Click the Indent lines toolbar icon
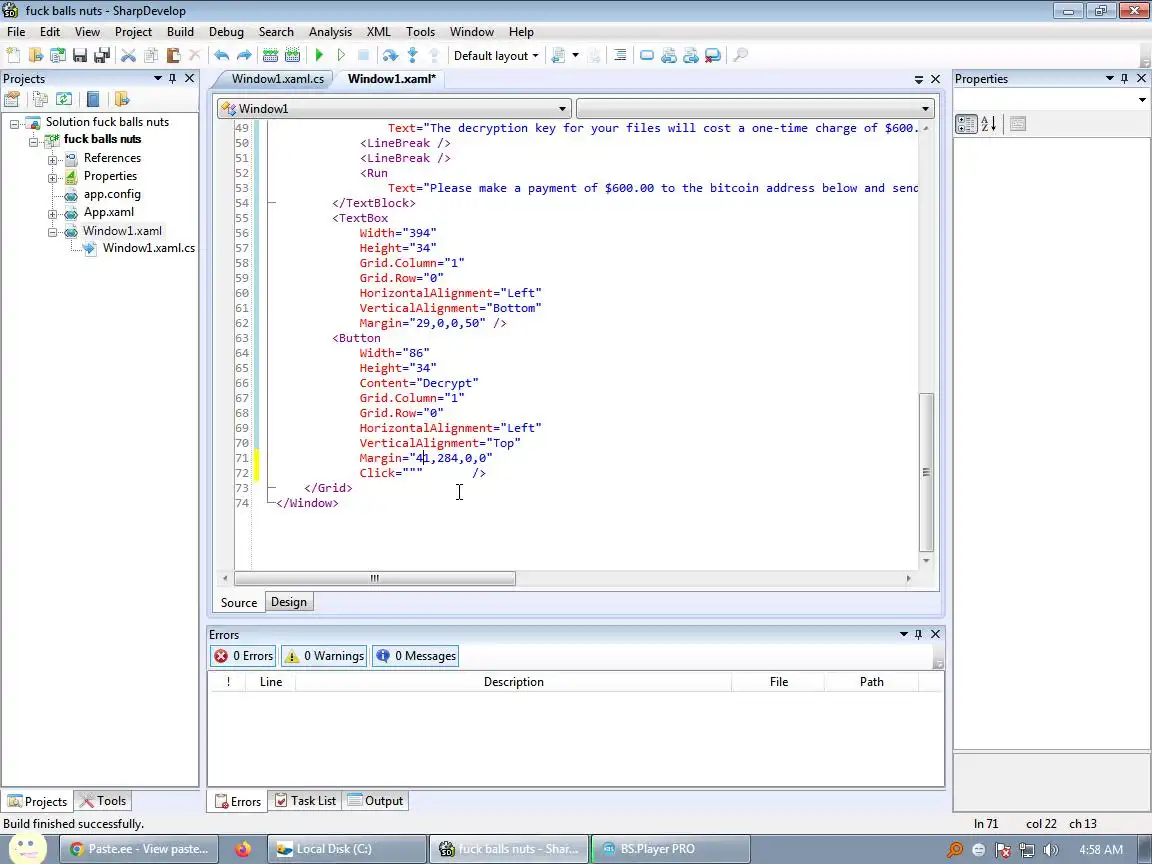1152x864 pixels. 620,55
